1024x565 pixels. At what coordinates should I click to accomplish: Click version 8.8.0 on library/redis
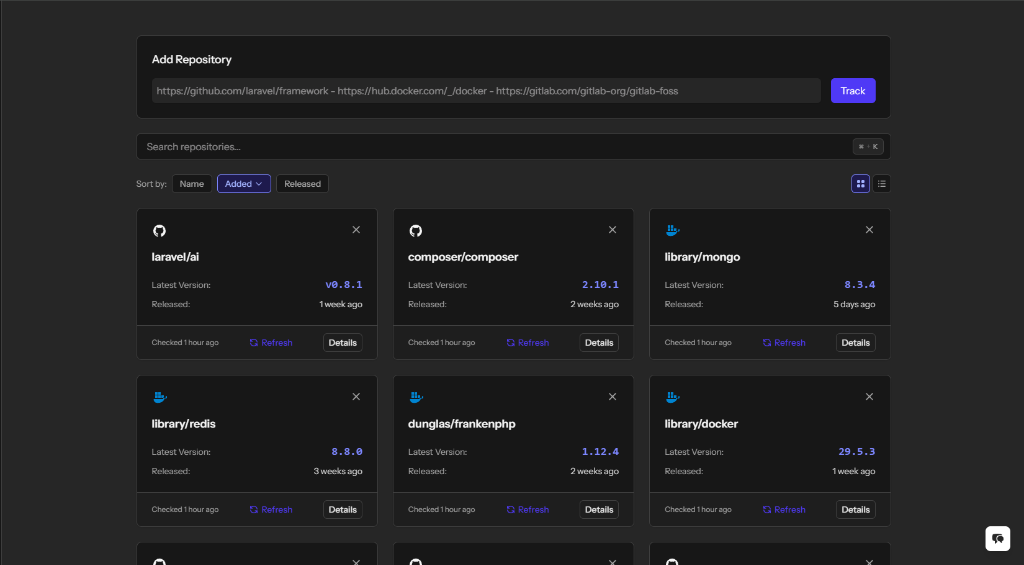click(347, 451)
